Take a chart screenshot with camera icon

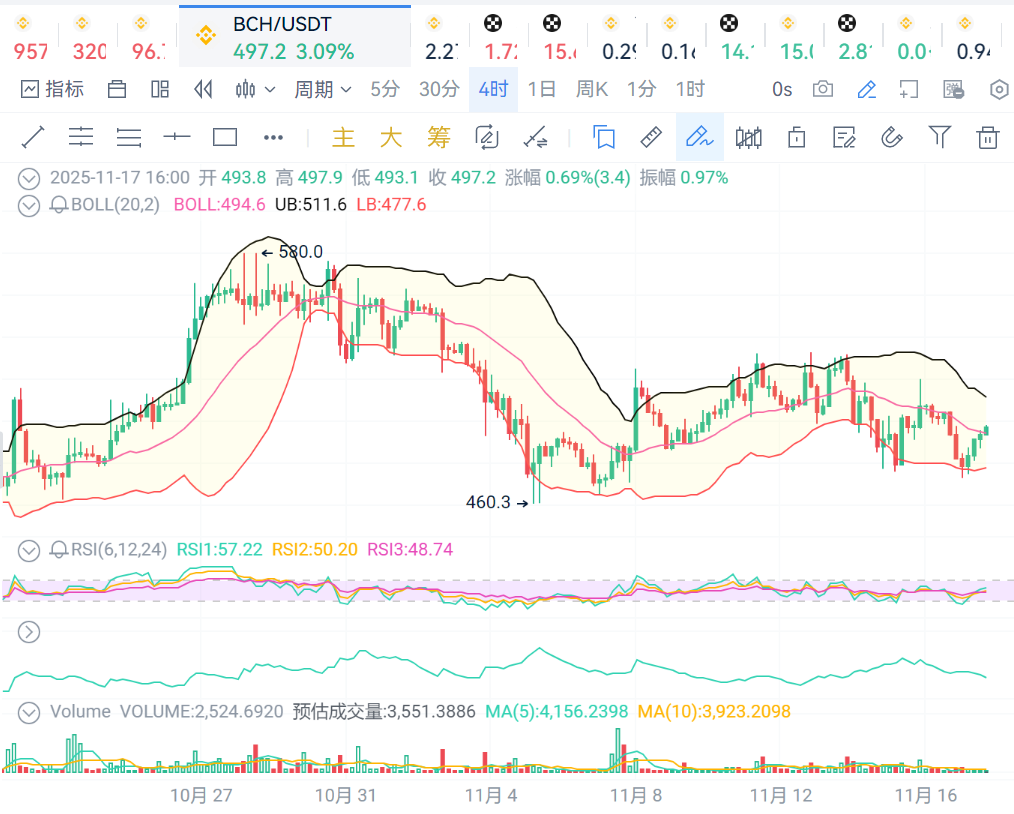point(823,89)
